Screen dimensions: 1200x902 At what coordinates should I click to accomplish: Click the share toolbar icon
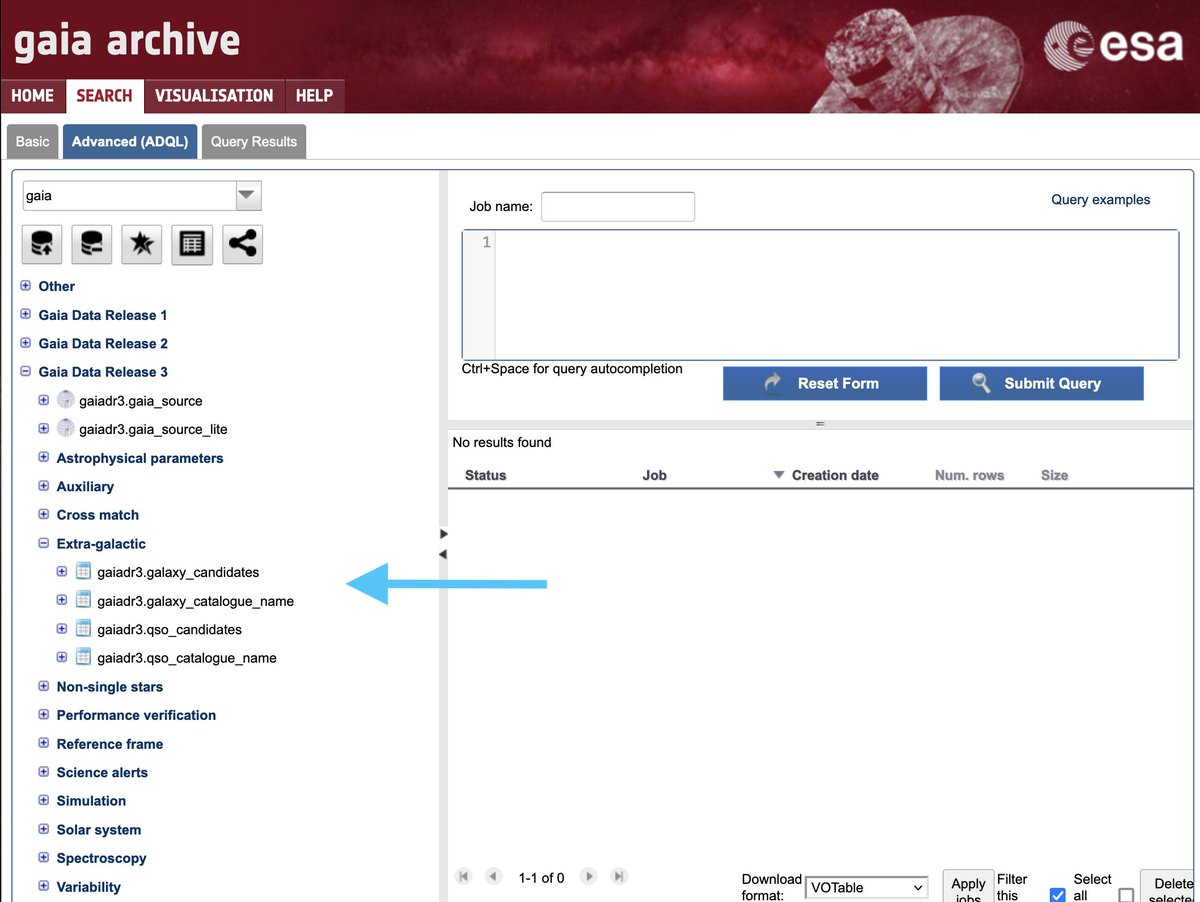pyautogui.click(x=242, y=244)
